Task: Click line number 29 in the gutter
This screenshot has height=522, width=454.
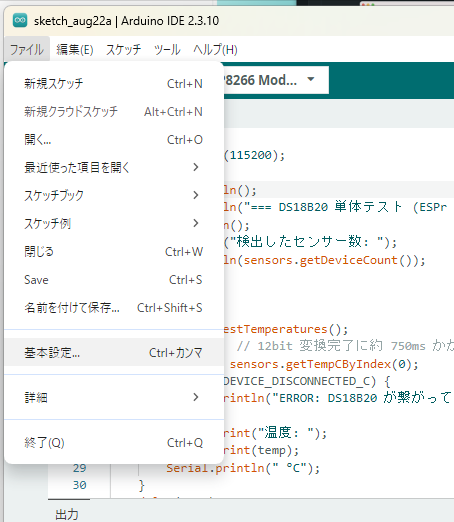Action: coord(79,468)
